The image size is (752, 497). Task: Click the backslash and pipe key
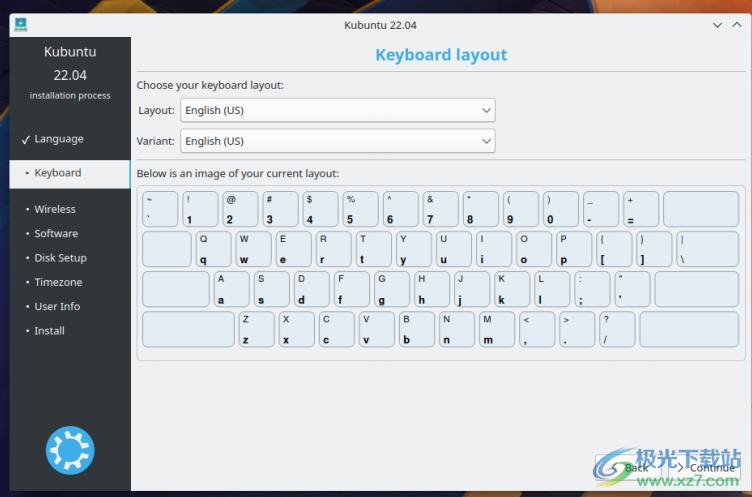click(x=707, y=249)
